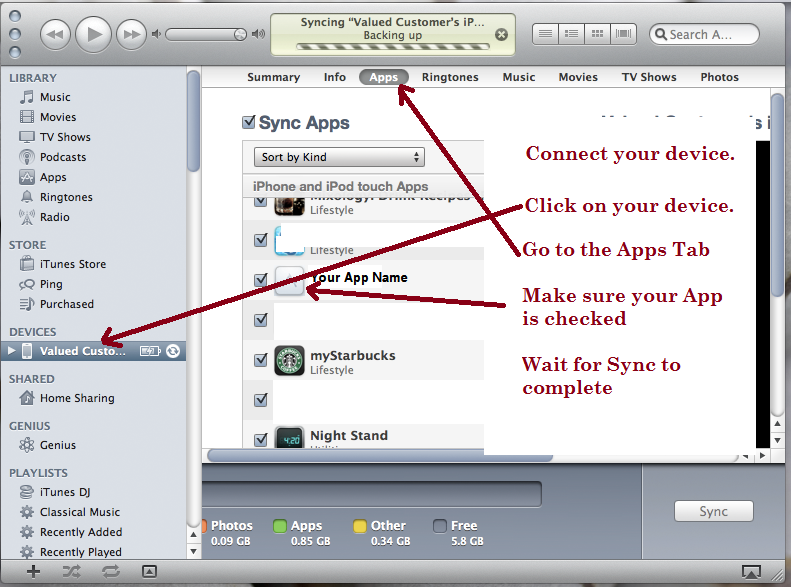Click the horizontal scrollbar in apps pane
This screenshot has height=587, width=791.
pyautogui.click(x=380, y=455)
